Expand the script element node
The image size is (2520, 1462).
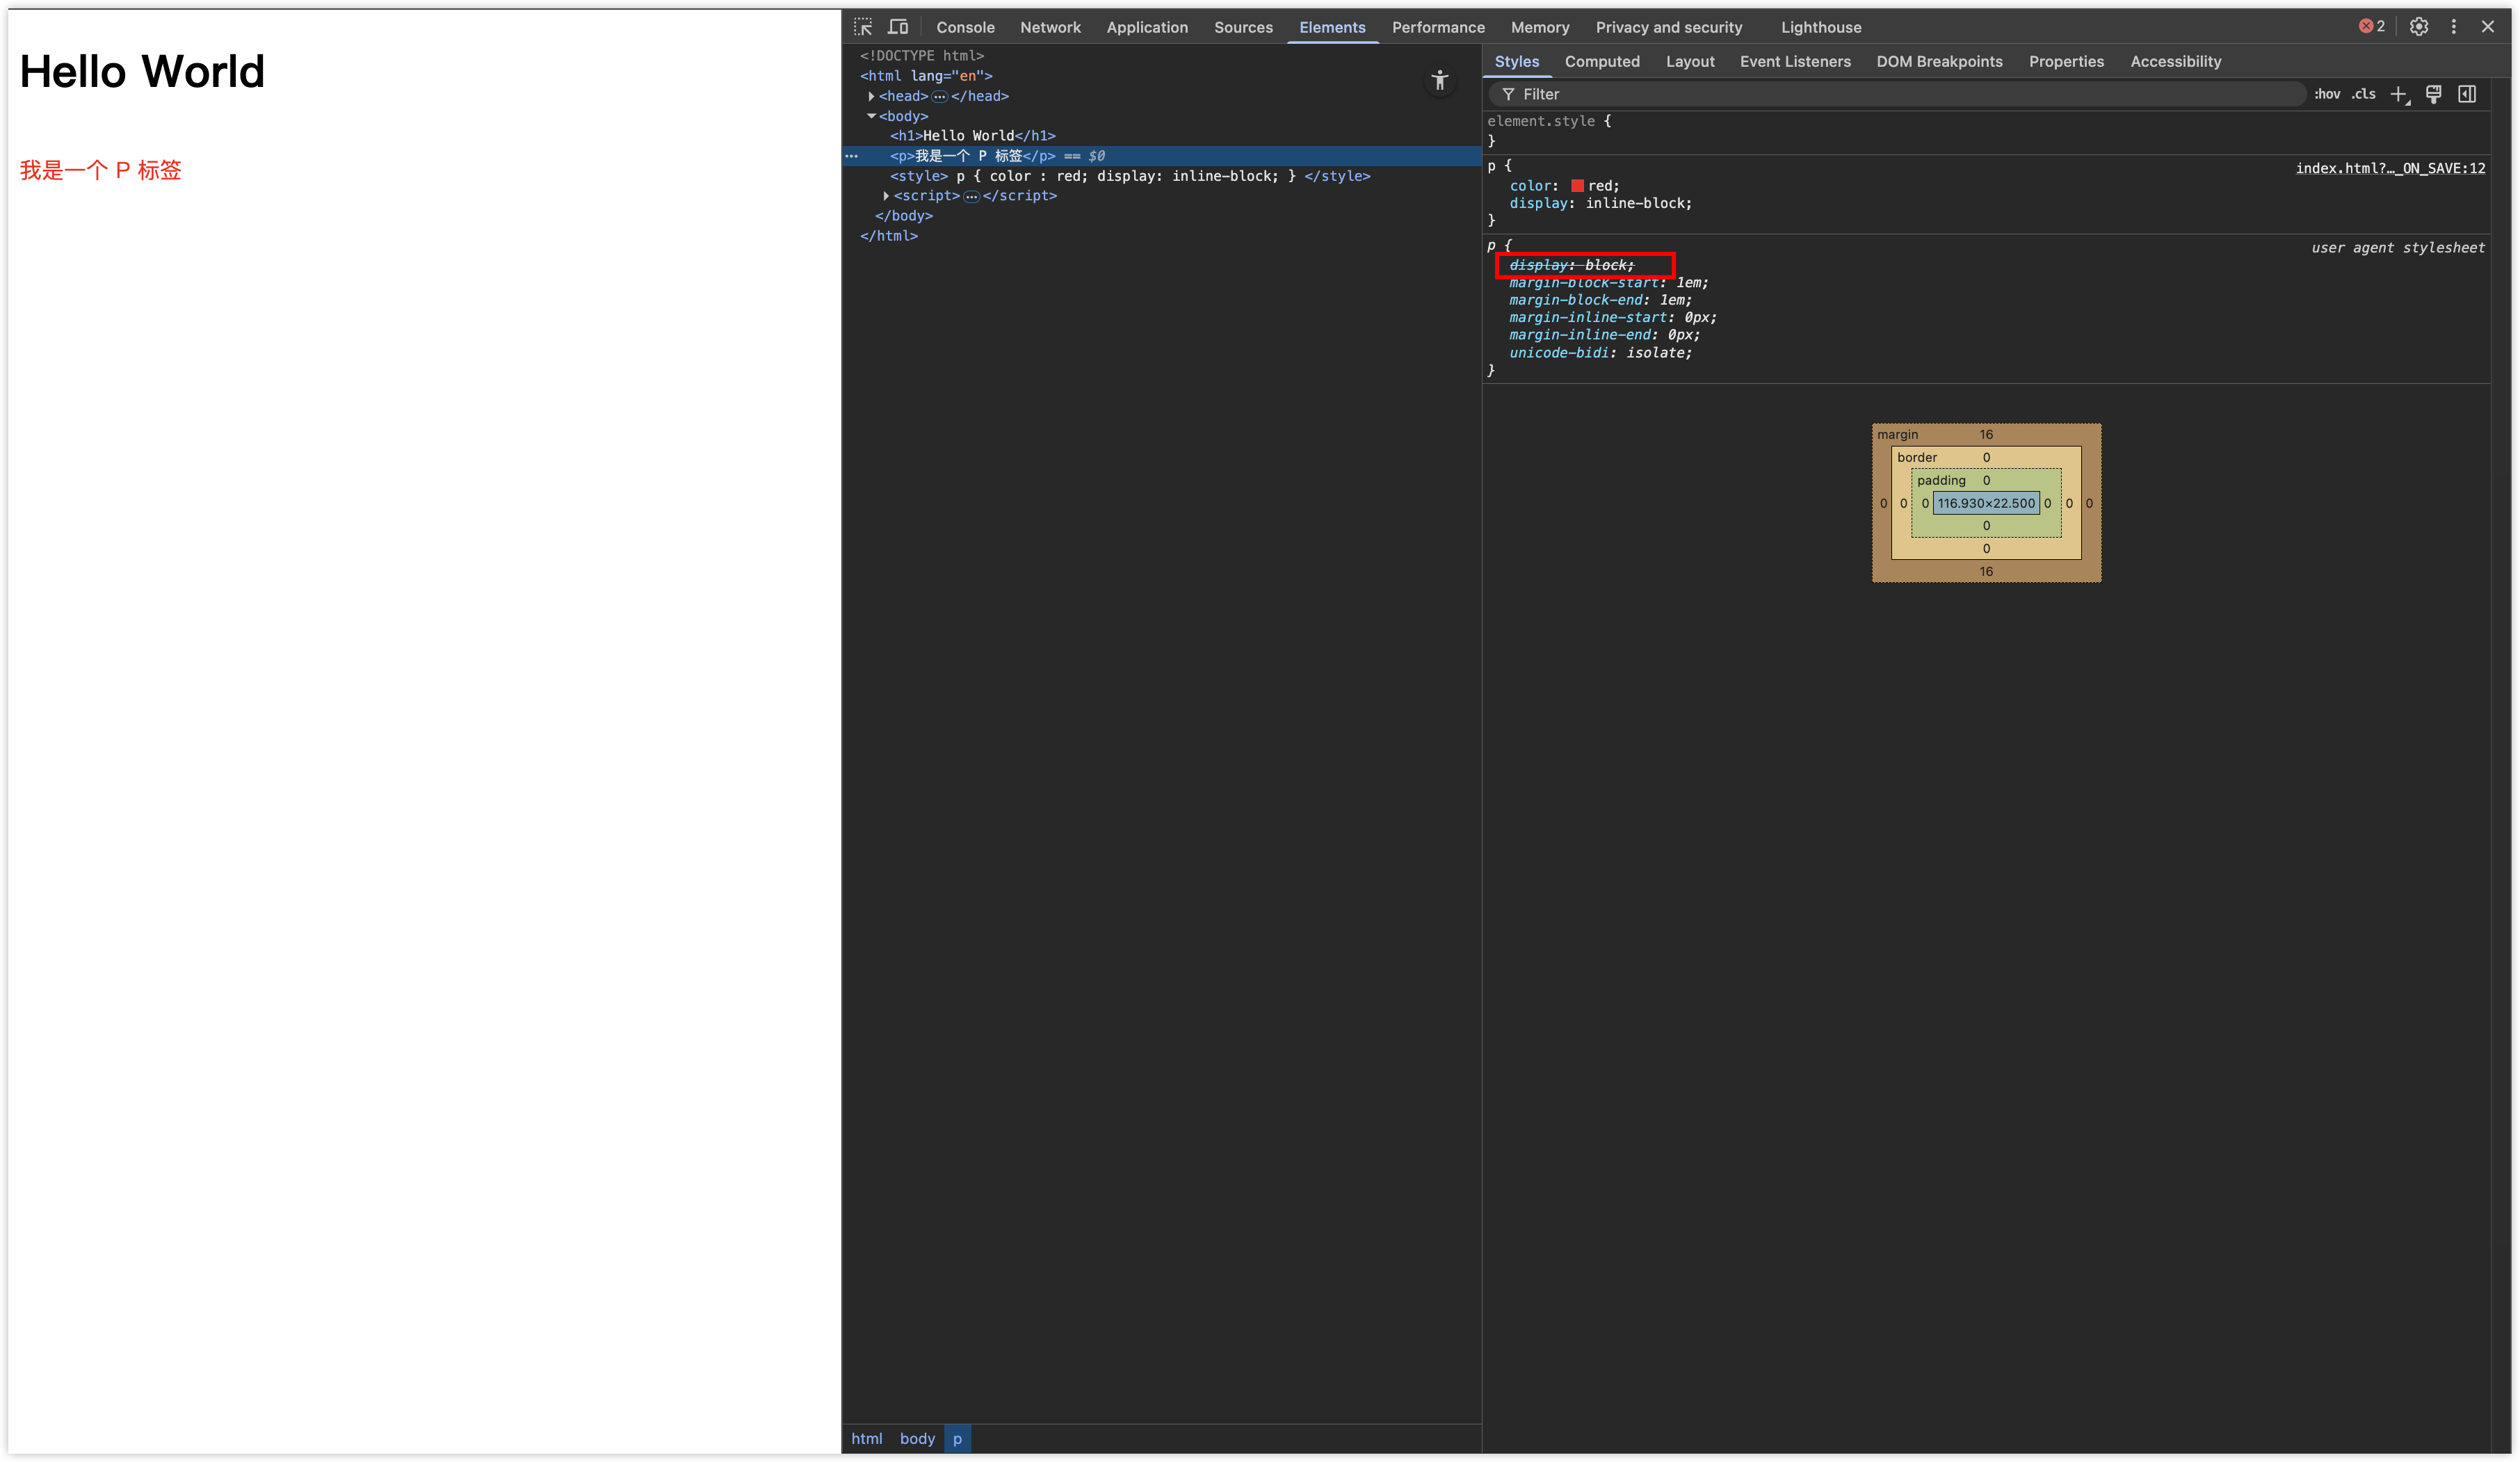pyautogui.click(x=886, y=196)
